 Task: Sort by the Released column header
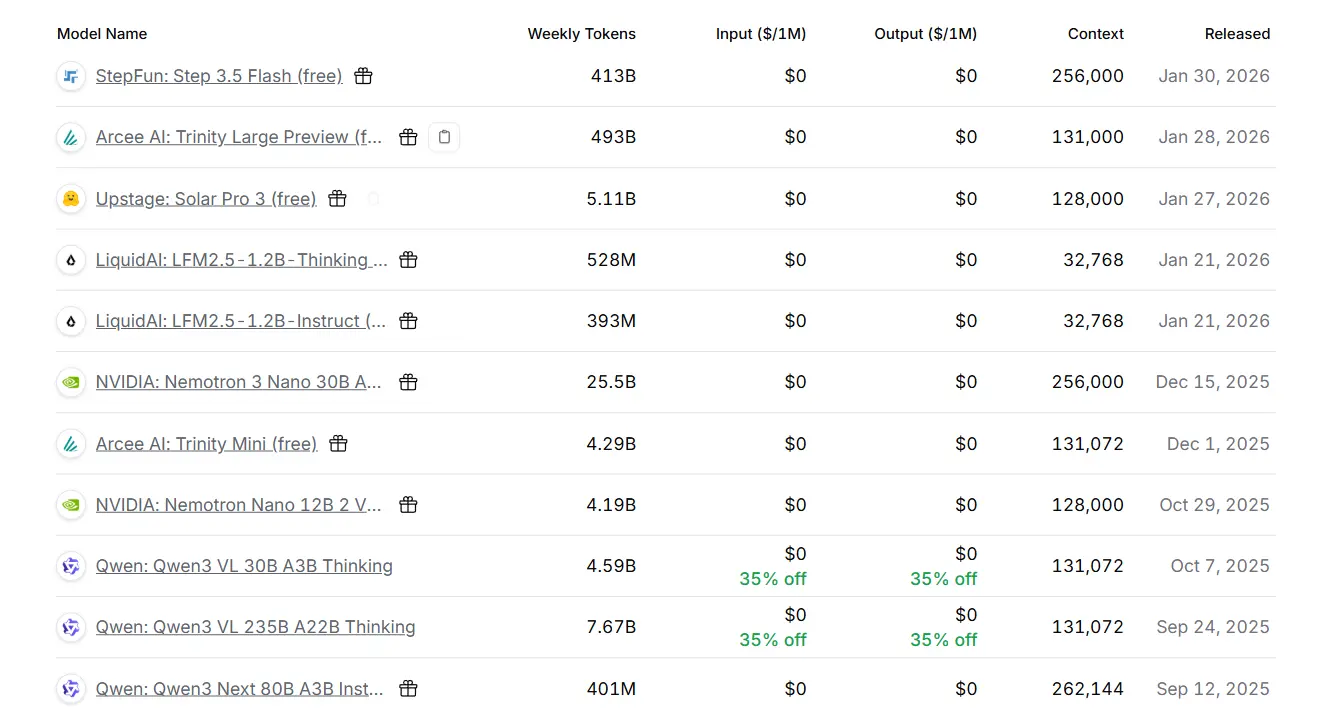(x=1237, y=34)
